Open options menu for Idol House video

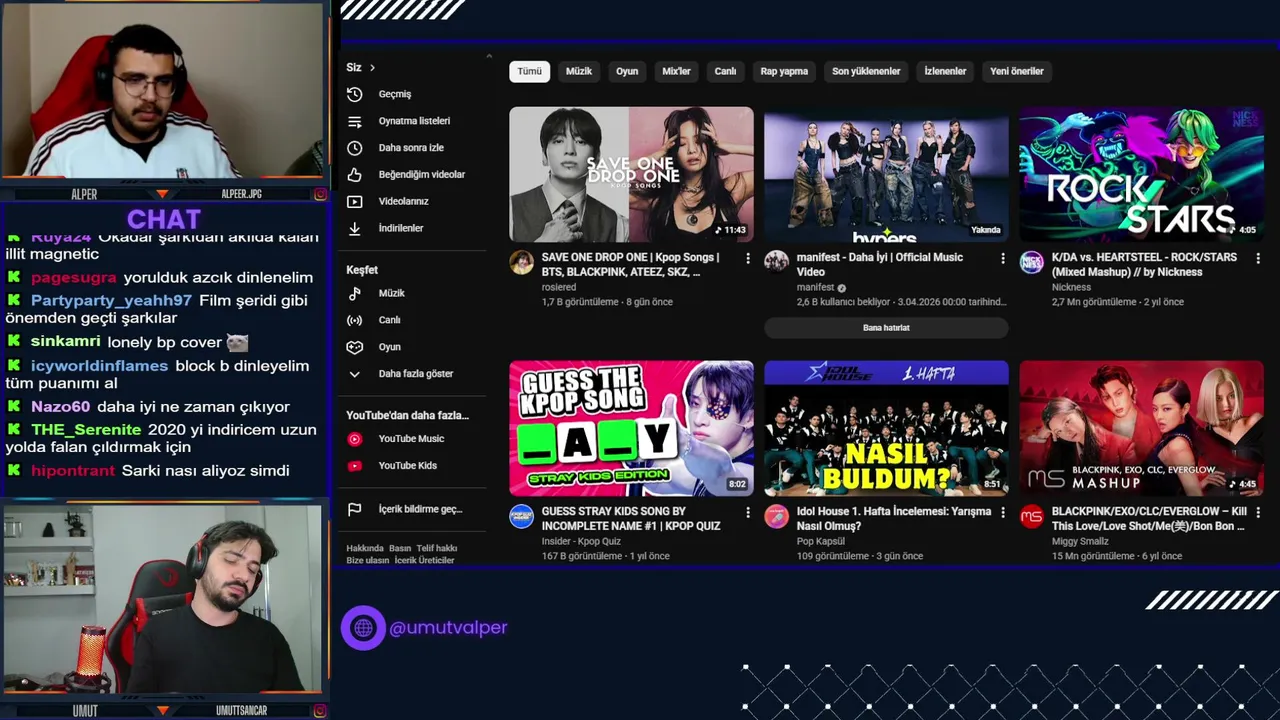click(1002, 512)
